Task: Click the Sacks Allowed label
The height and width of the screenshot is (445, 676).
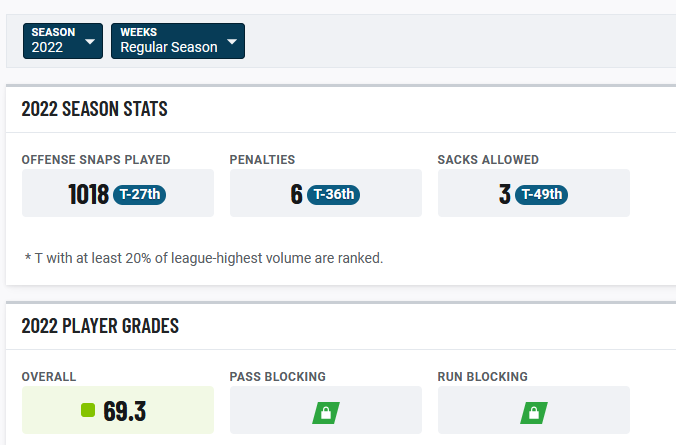Action: [488, 160]
